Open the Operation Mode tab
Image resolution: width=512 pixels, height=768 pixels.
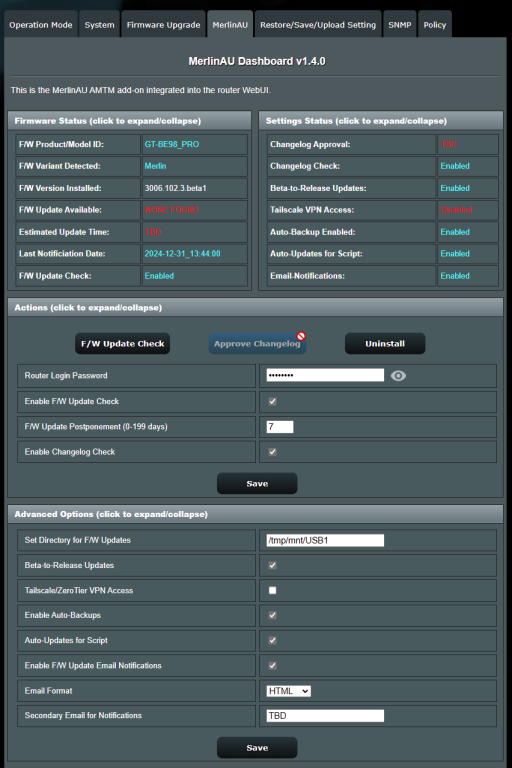point(41,24)
